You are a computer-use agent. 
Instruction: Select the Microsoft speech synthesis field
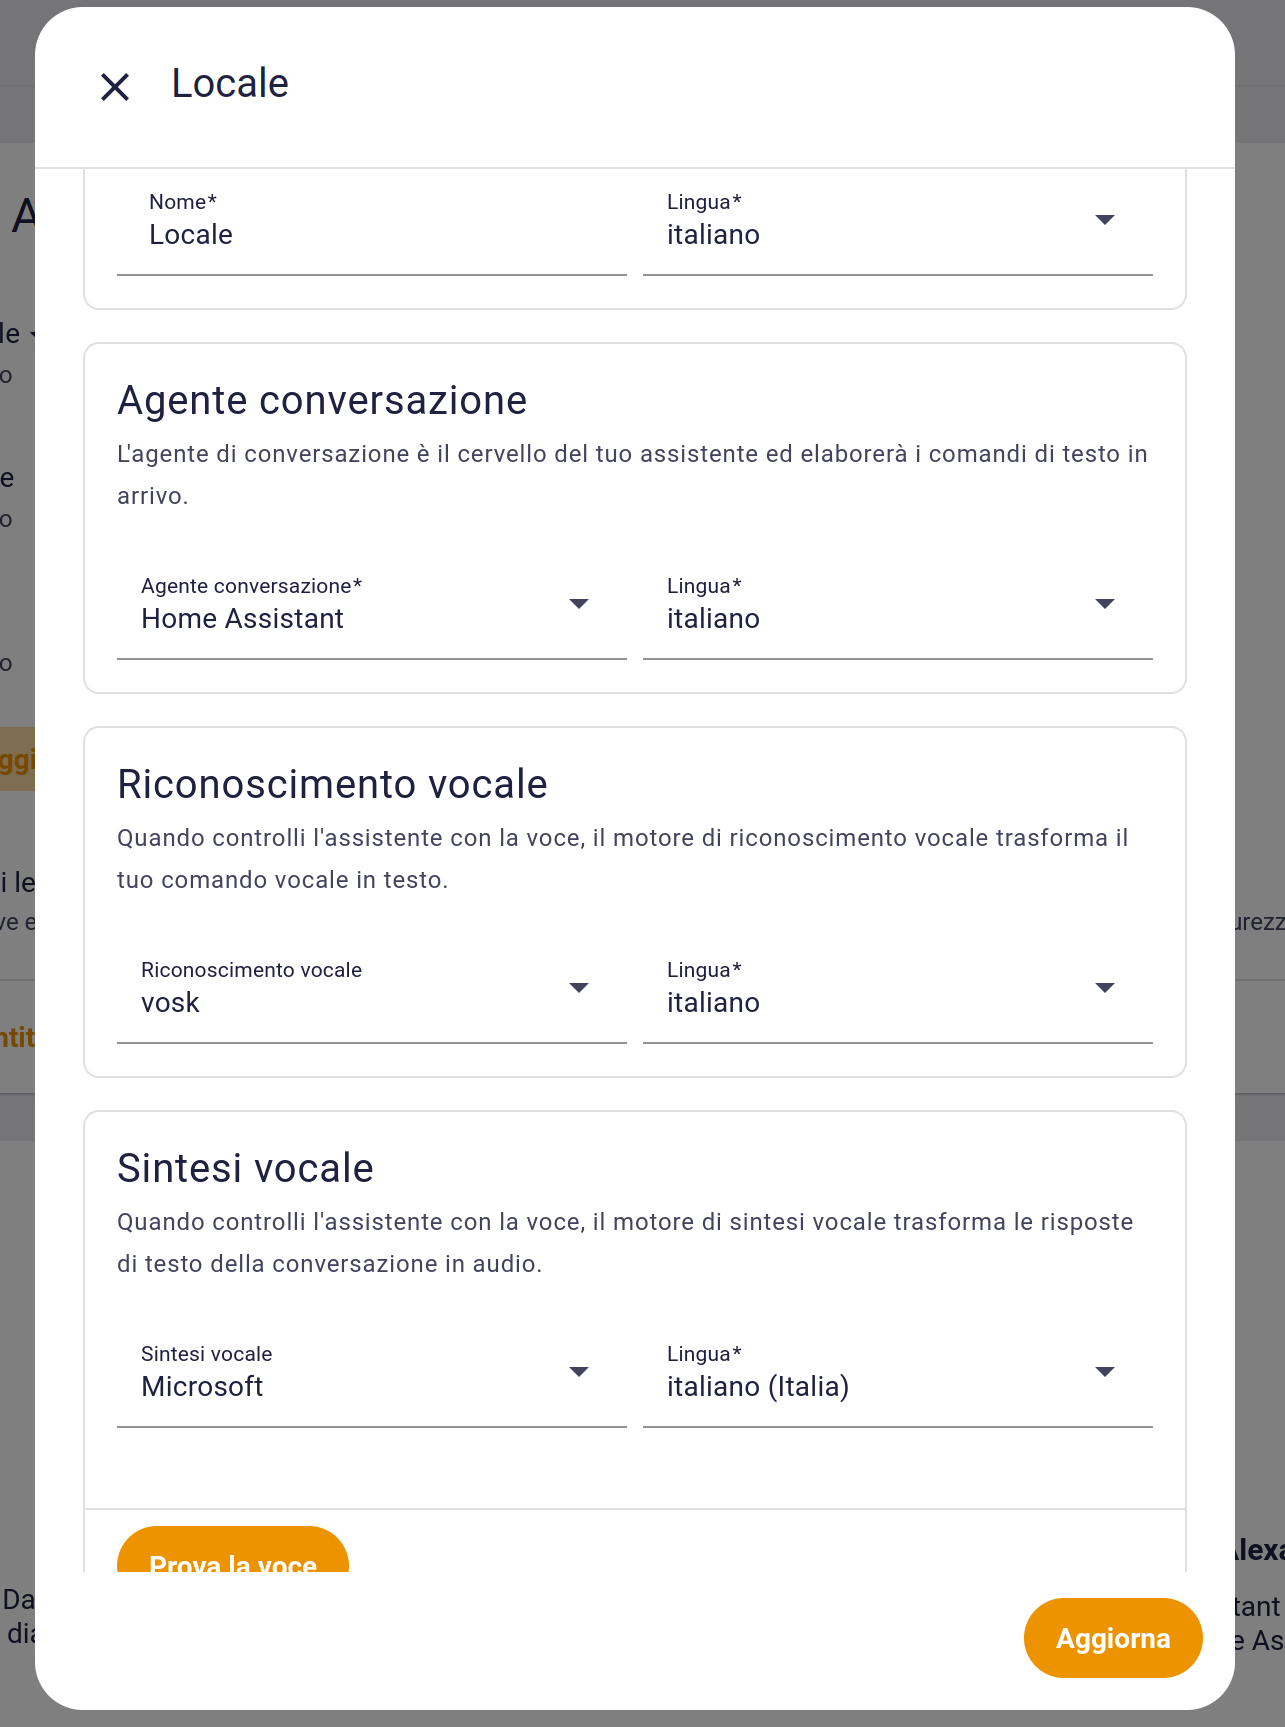pos(203,1387)
